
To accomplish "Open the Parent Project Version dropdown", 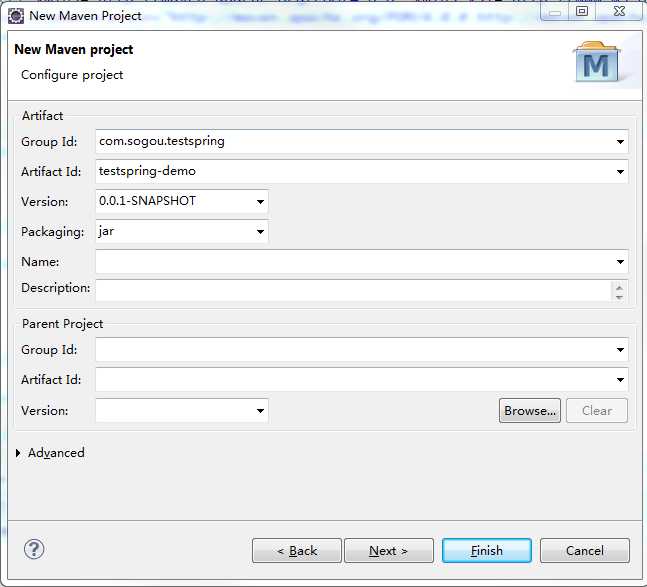I will 260,410.
